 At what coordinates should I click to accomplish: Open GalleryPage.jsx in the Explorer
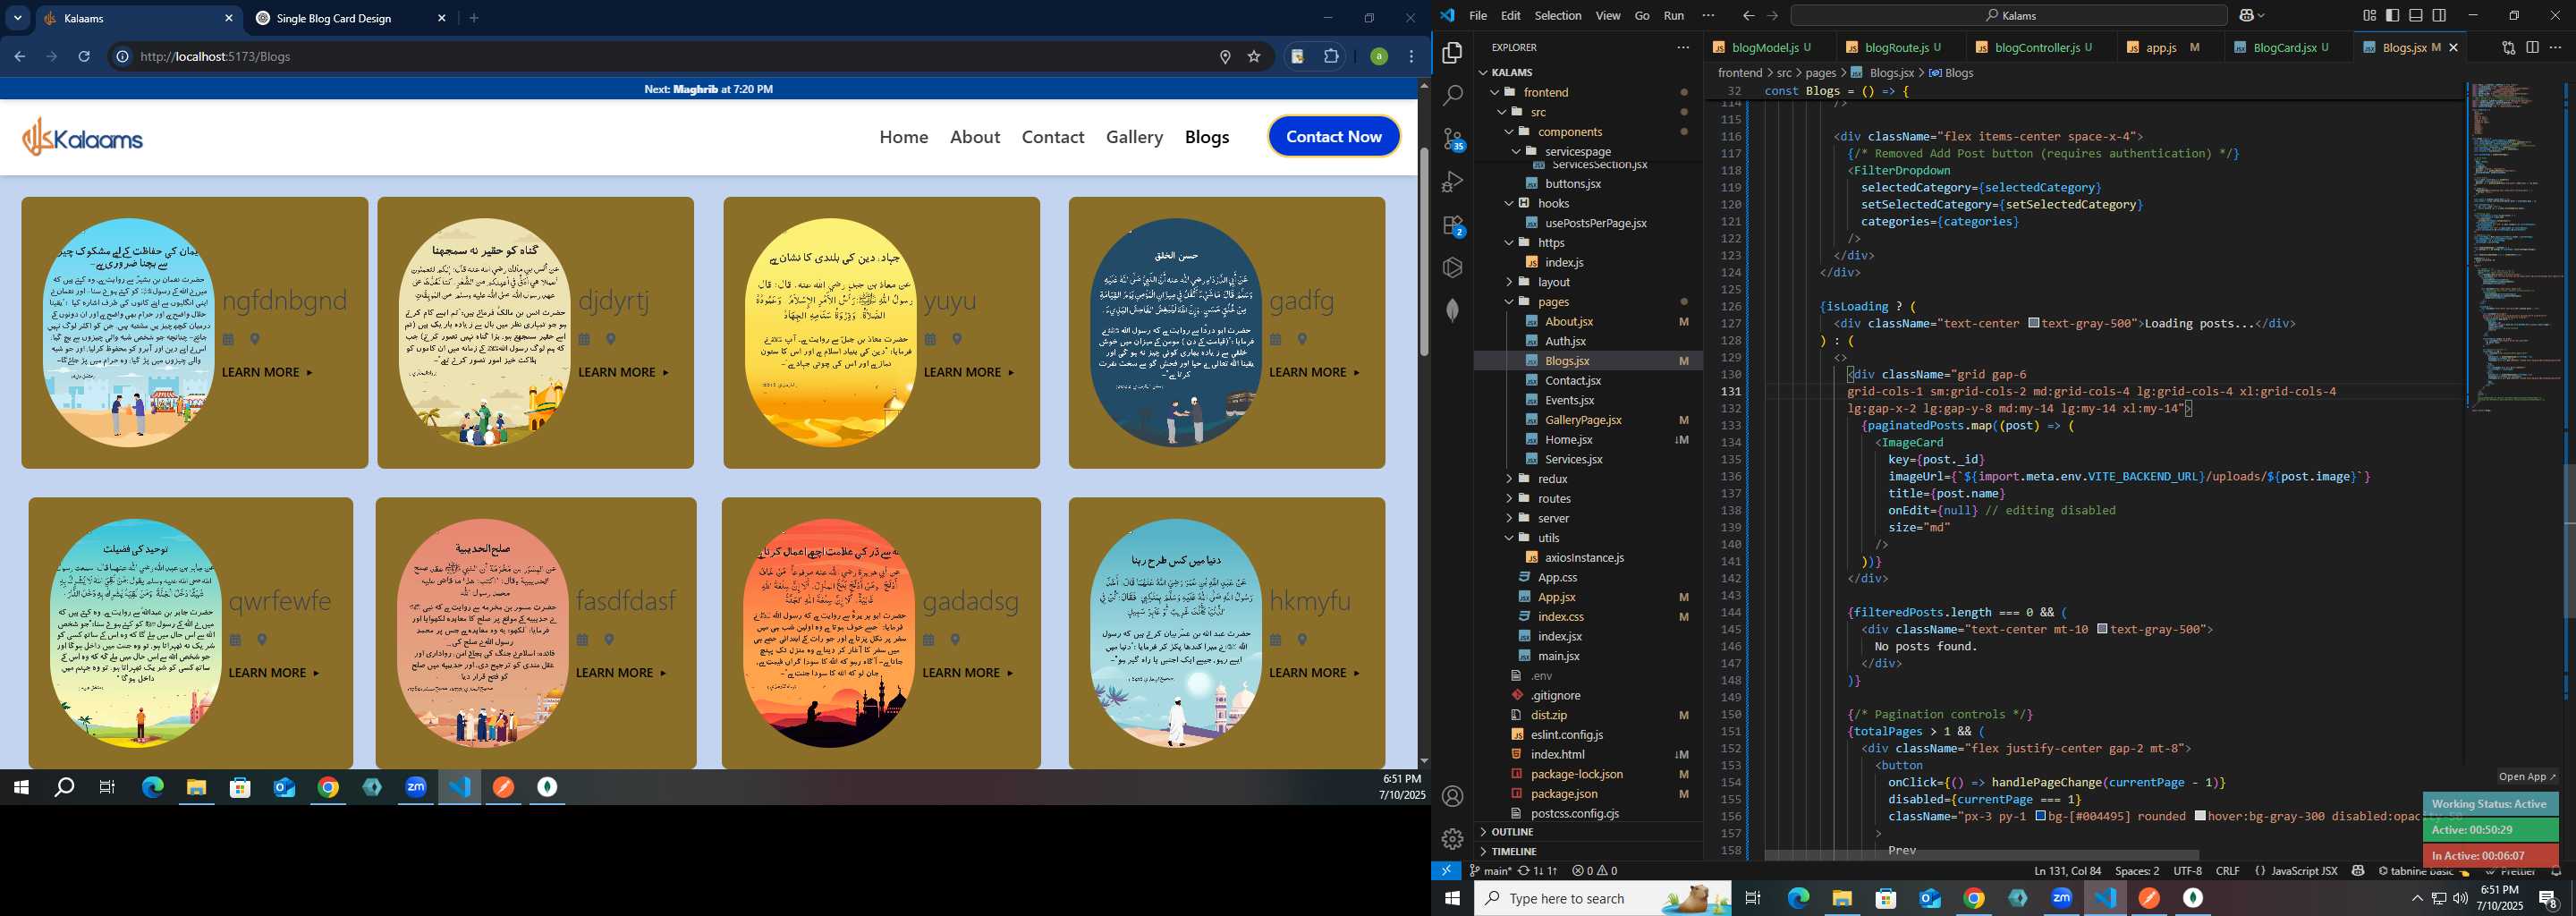(x=1583, y=420)
